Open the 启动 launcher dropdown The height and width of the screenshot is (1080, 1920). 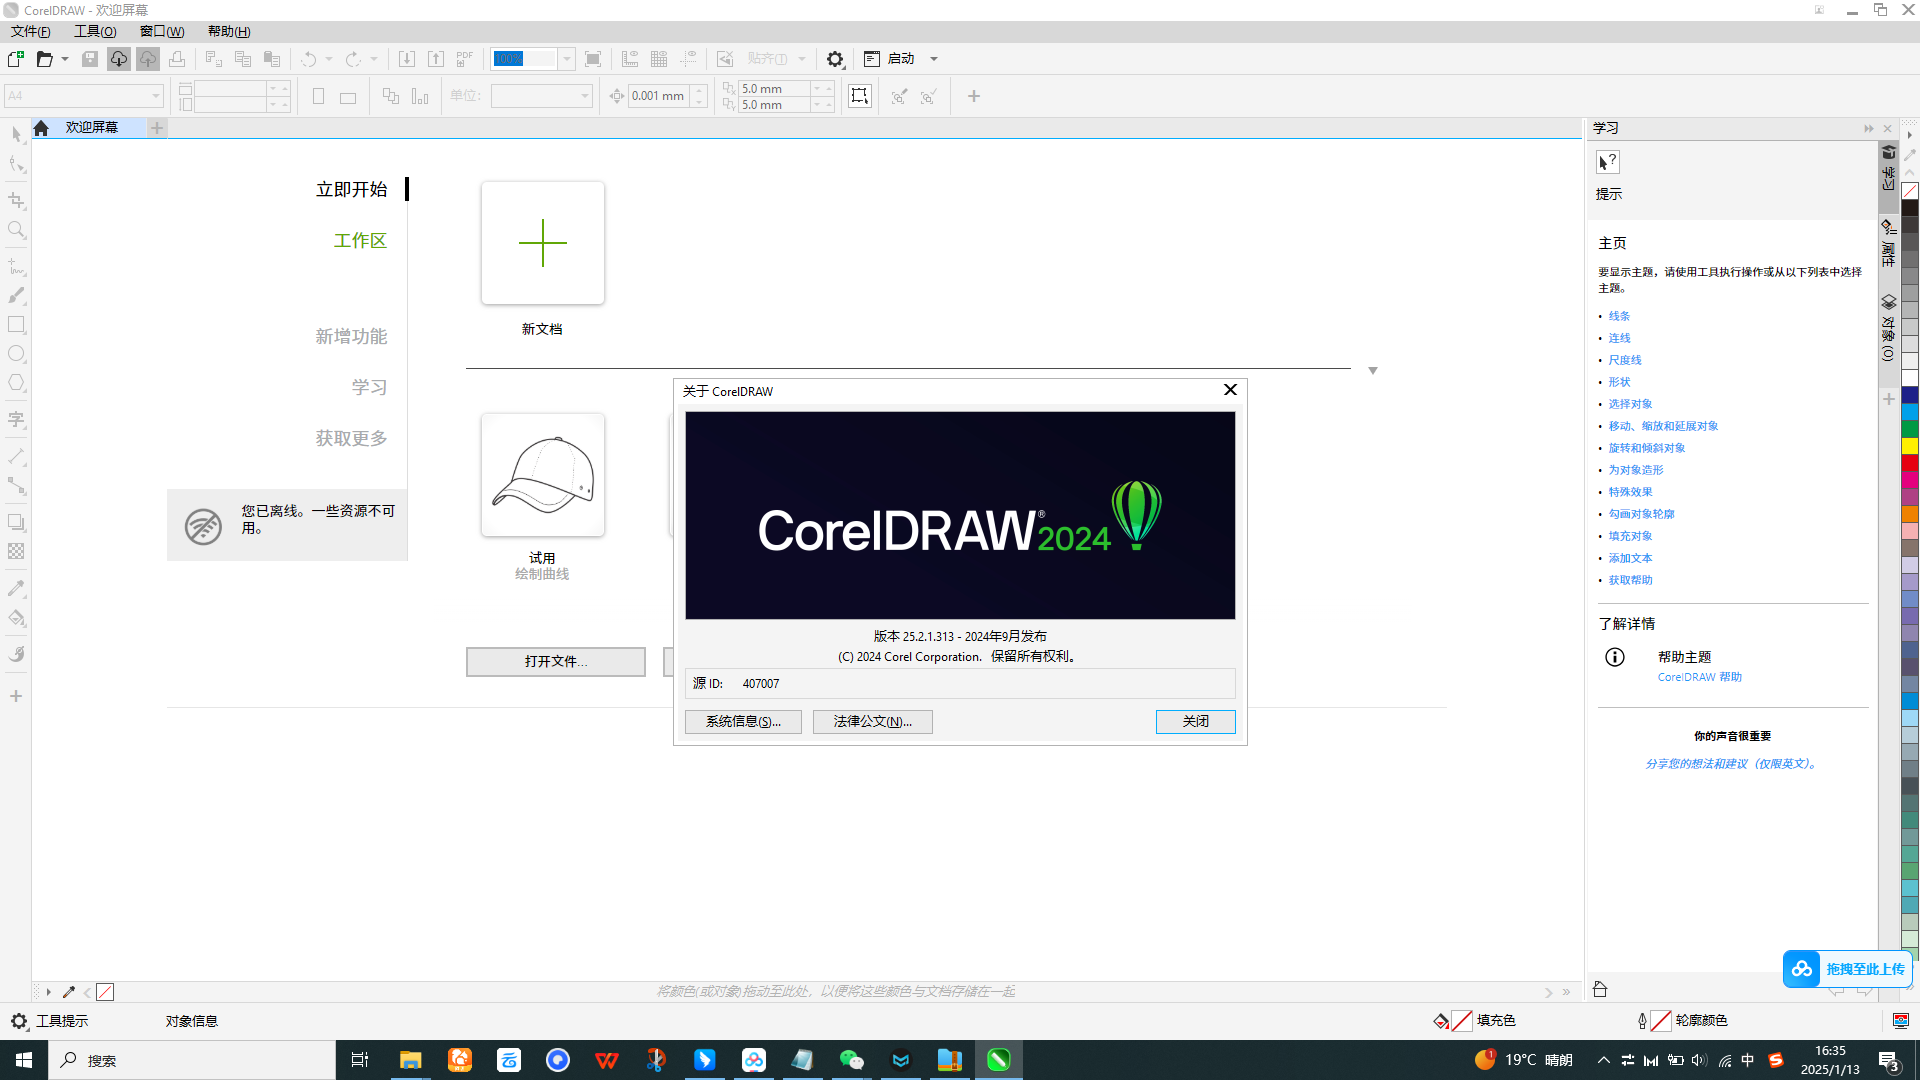point(934,59)
